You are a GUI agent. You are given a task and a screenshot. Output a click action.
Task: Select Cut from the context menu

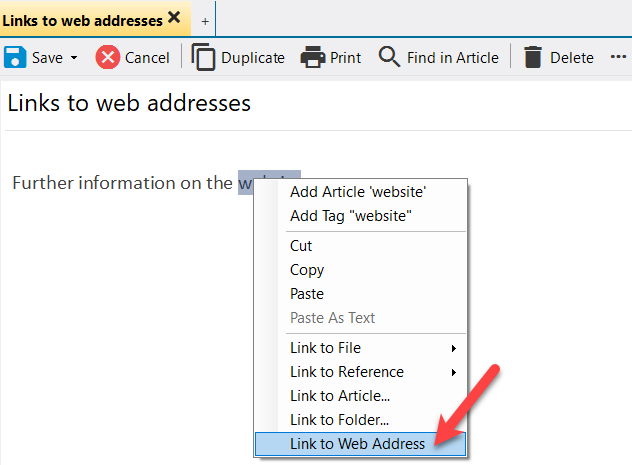301,246
